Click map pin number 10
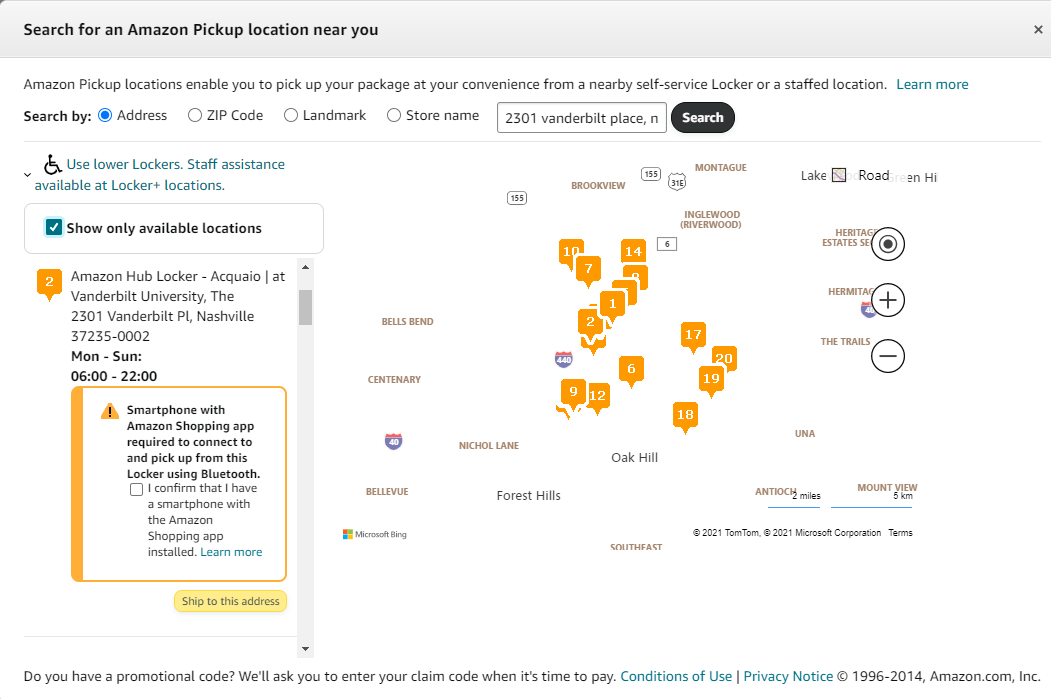Image resolution: width=1051 pixels, height=699 pixels. (x=570, y=252)
